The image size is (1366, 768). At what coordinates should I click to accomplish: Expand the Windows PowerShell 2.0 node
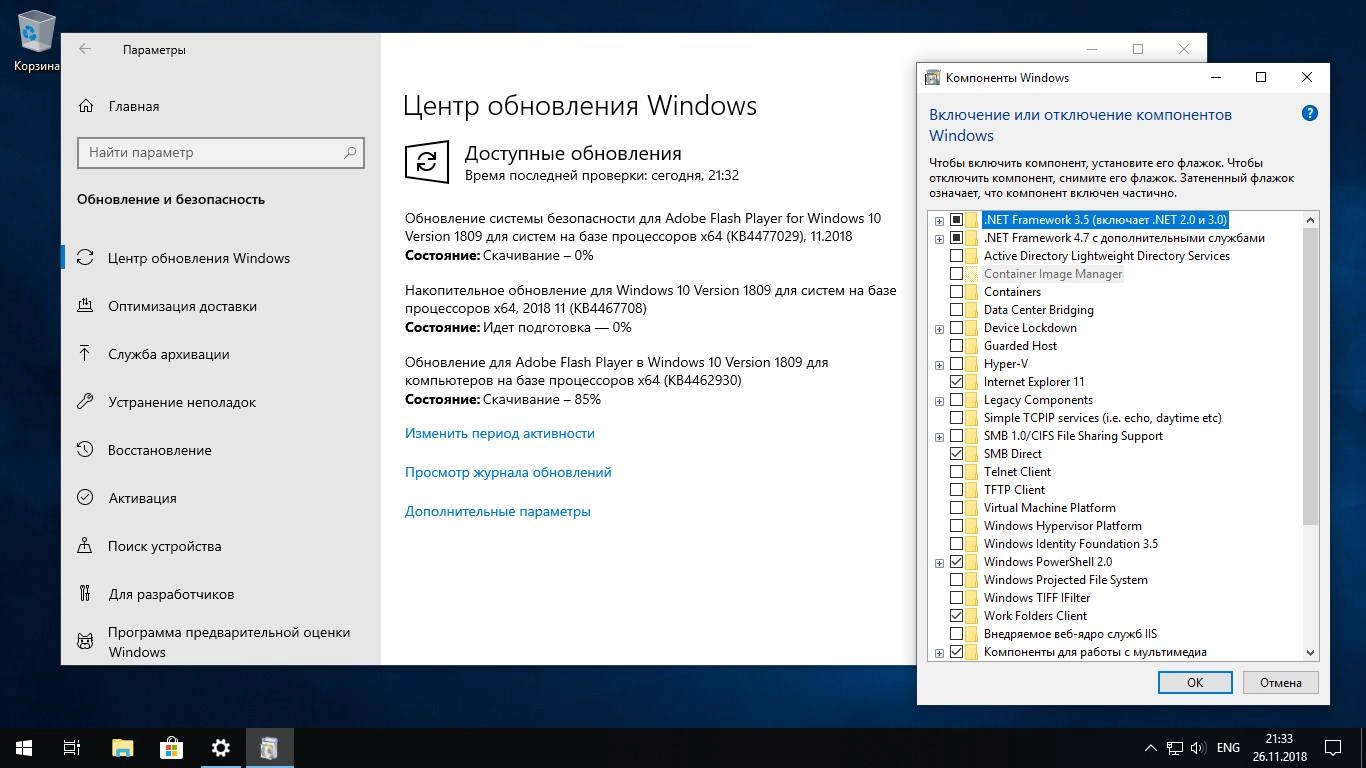(x=939, y=562)
